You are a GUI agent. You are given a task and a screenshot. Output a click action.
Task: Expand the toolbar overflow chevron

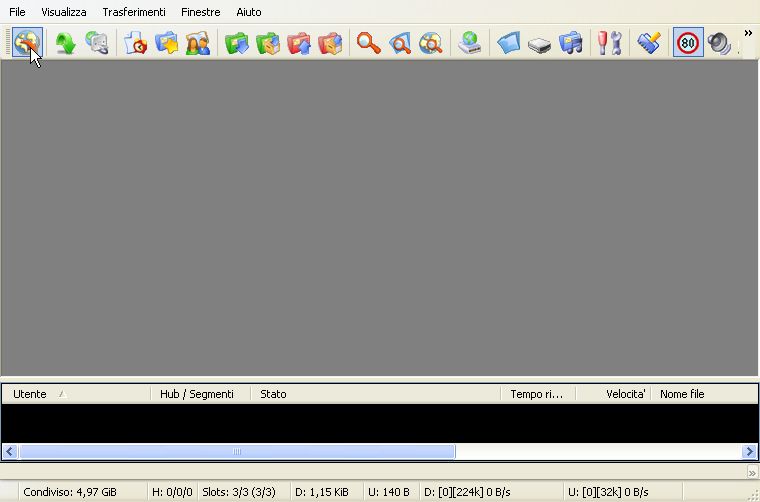[748, 33]
